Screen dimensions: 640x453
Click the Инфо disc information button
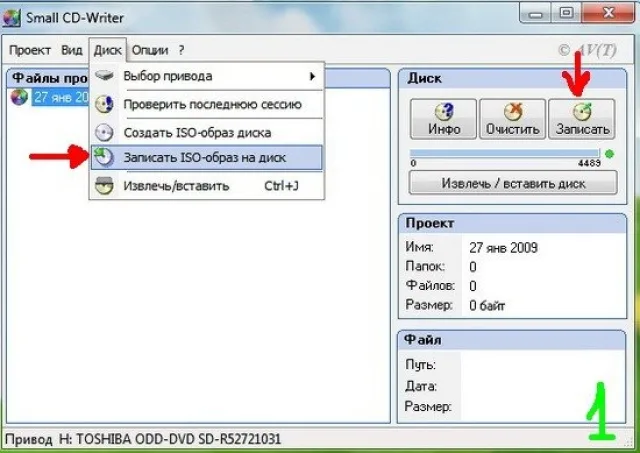443,119
